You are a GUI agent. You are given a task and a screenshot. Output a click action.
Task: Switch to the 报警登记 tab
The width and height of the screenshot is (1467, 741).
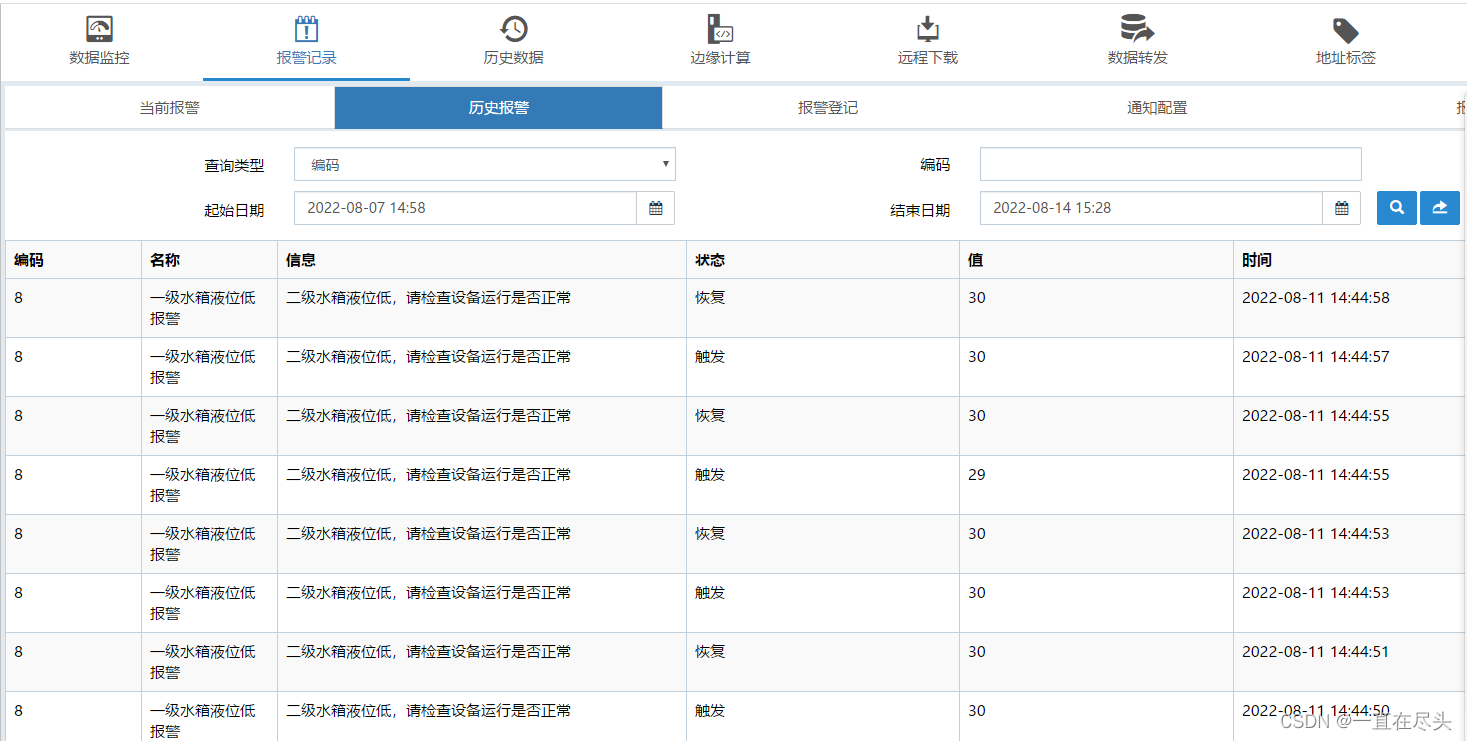827,108
